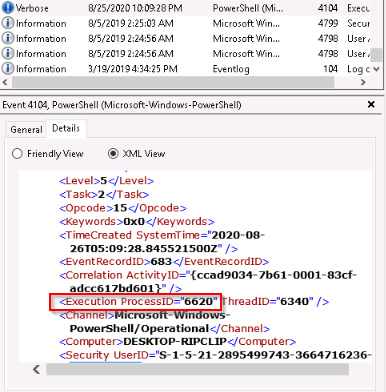Click info icon of 2:25:03 AM event
Viewport: 386px width, 392px height.
(x=8, y=23)
